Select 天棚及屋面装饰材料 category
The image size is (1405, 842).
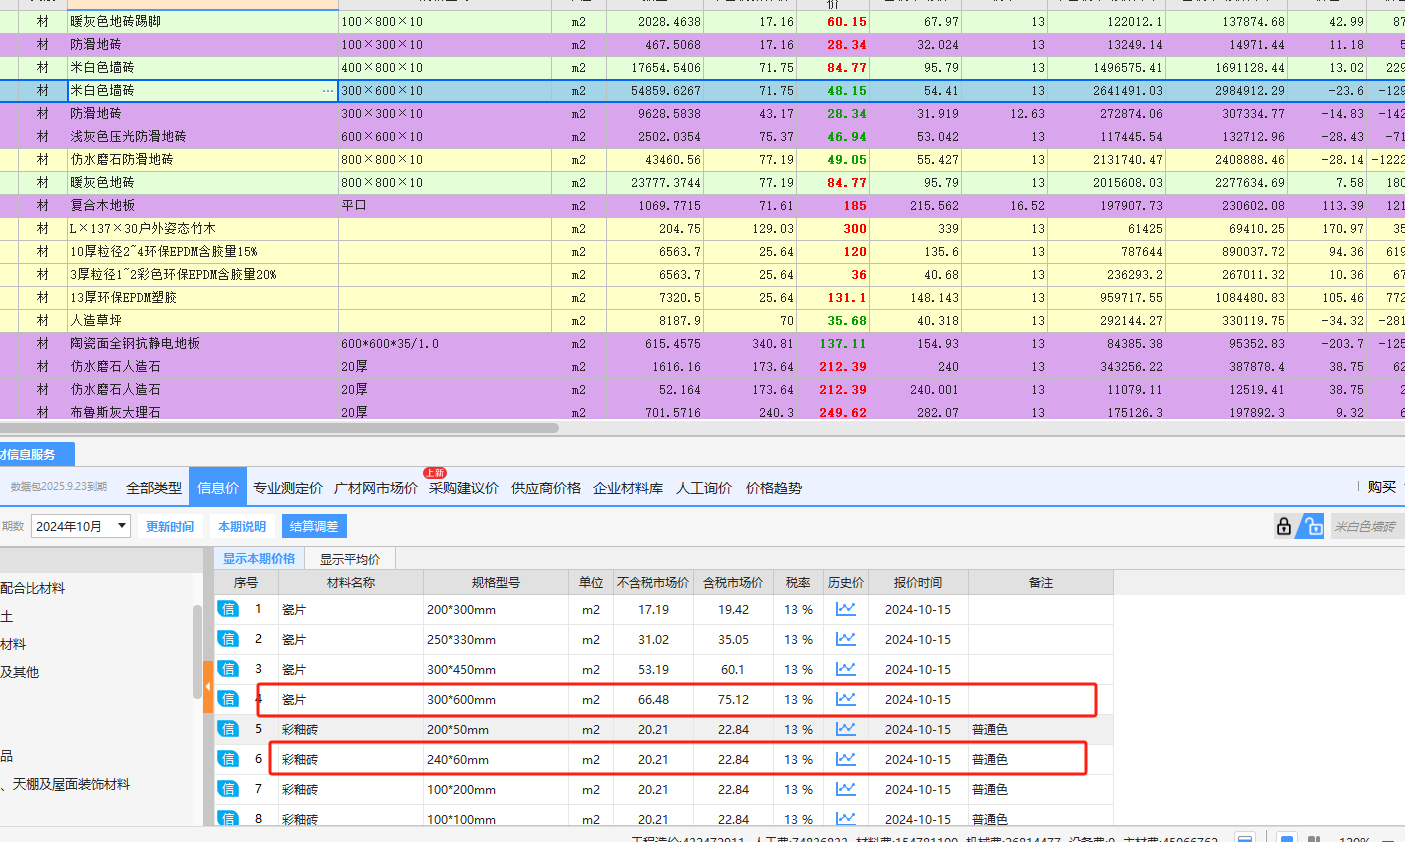[71, 784]
